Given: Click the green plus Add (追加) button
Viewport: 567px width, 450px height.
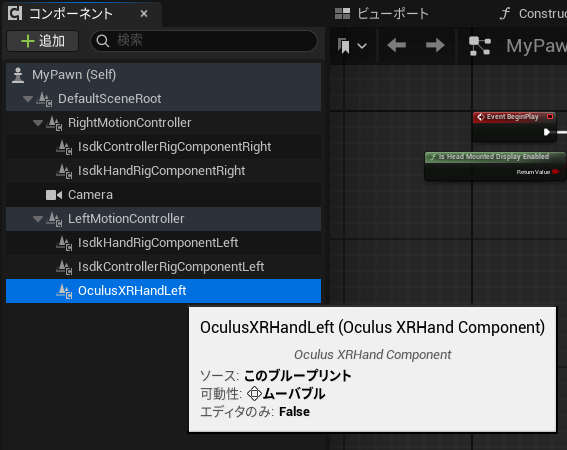Looking at the screenshot, I should [x=42, y=41].
